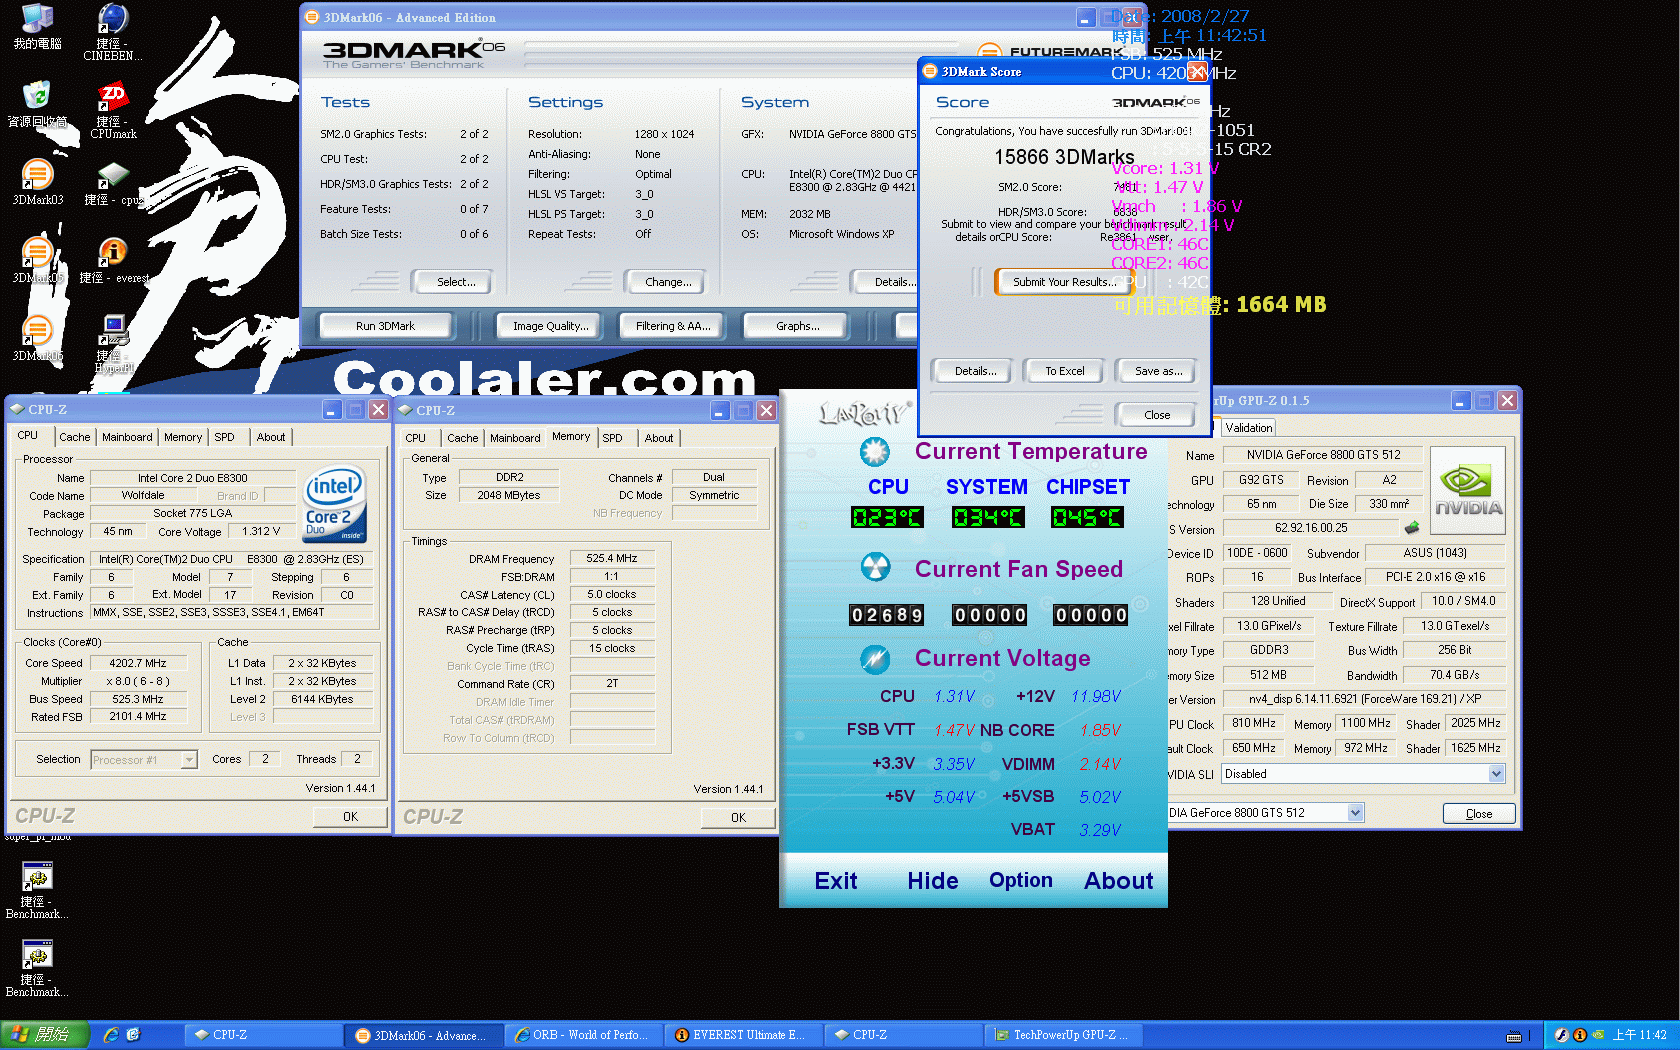
Task: Click the fan icon beside Current Fan Speed
Action: coord(875,568)
